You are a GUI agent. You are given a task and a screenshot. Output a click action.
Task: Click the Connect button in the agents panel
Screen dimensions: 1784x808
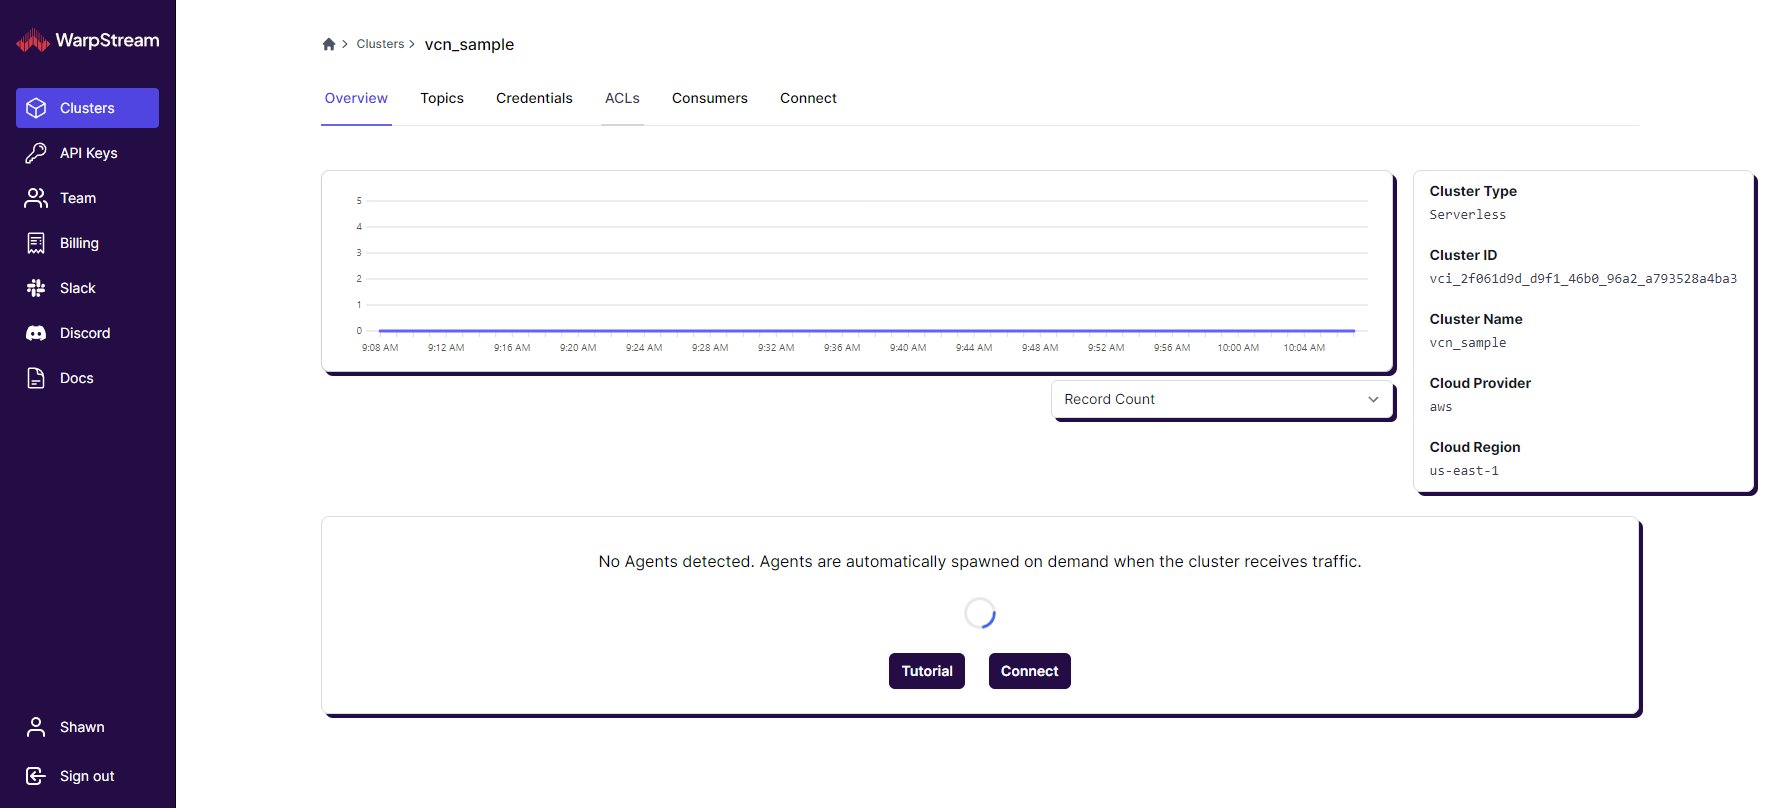tap(1030, 671)
